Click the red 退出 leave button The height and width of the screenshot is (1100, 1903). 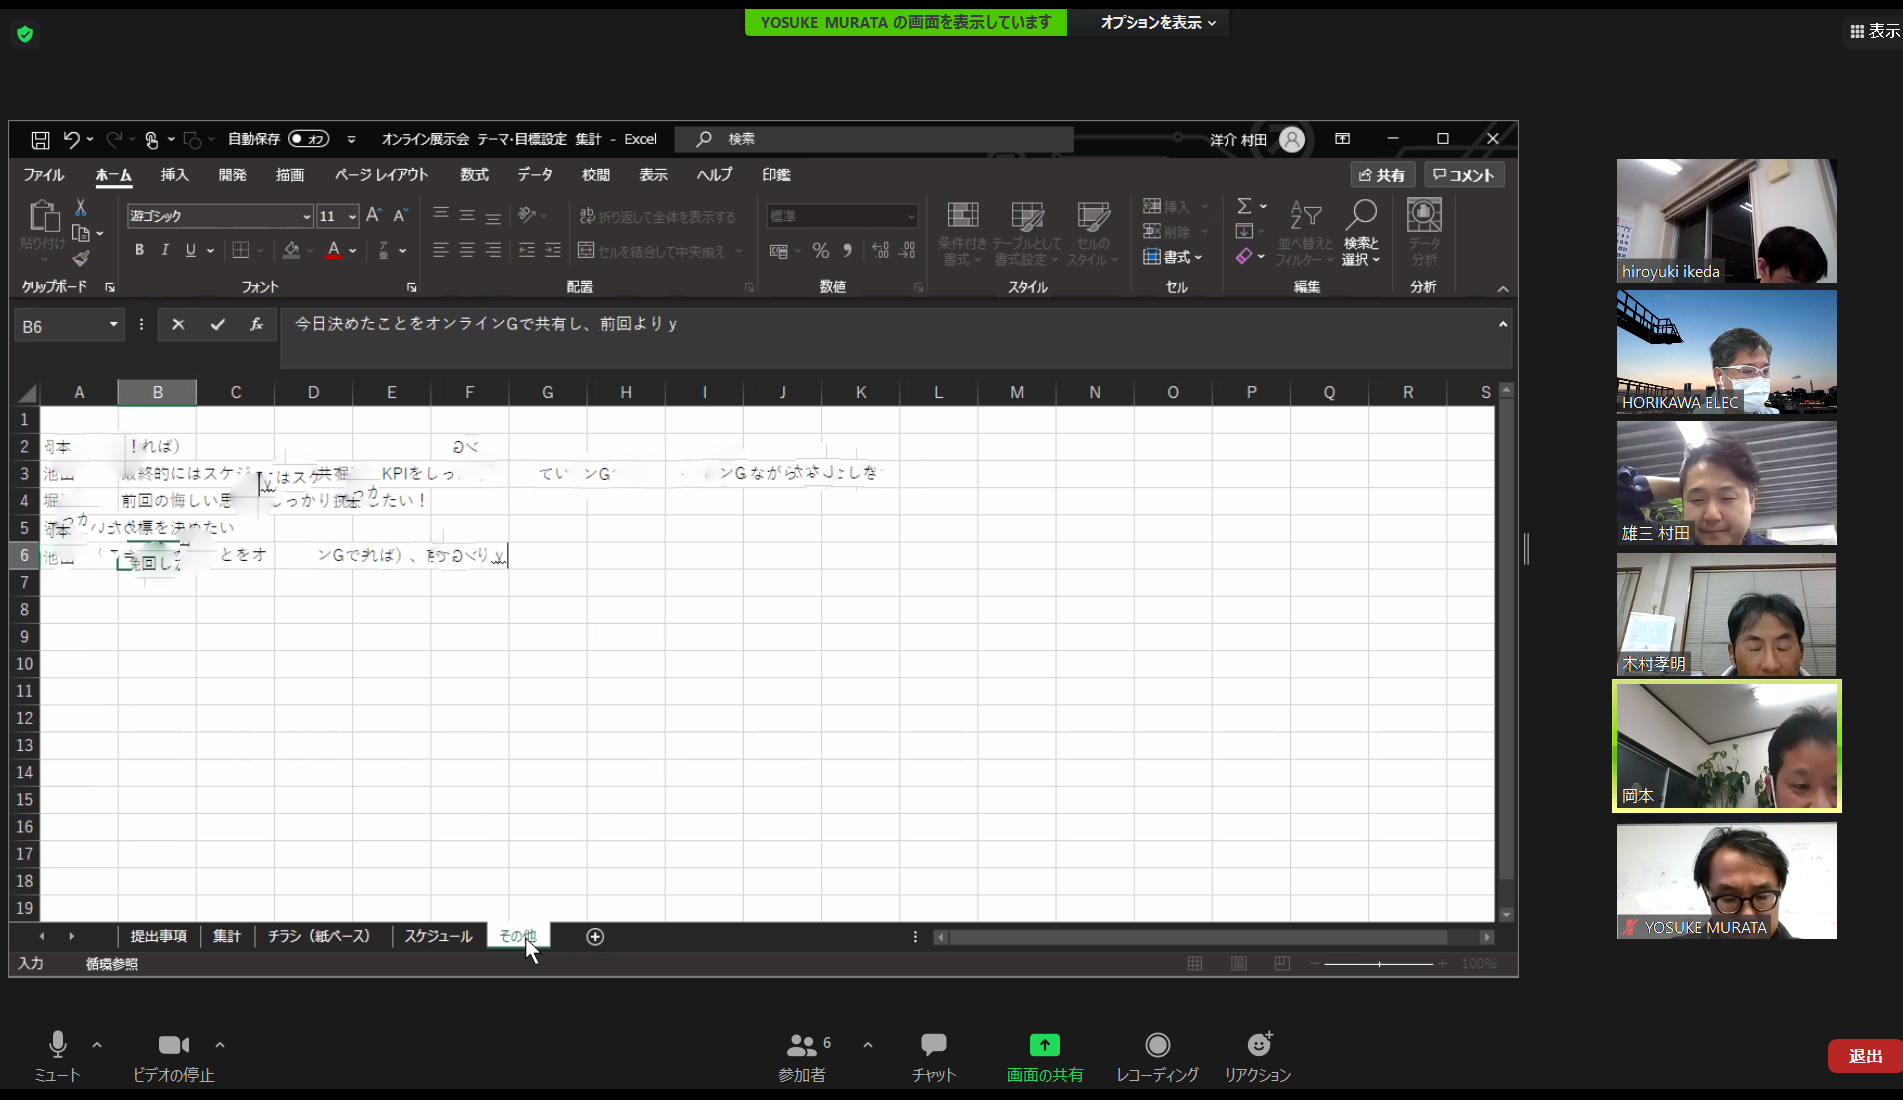[x=1865, y=1056]
